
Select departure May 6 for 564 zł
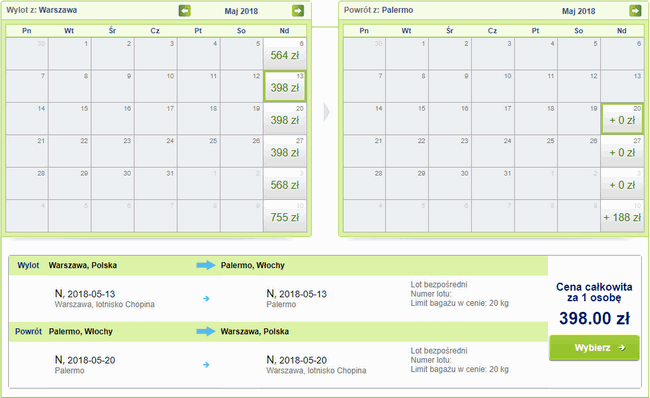[x=285, y=54]
